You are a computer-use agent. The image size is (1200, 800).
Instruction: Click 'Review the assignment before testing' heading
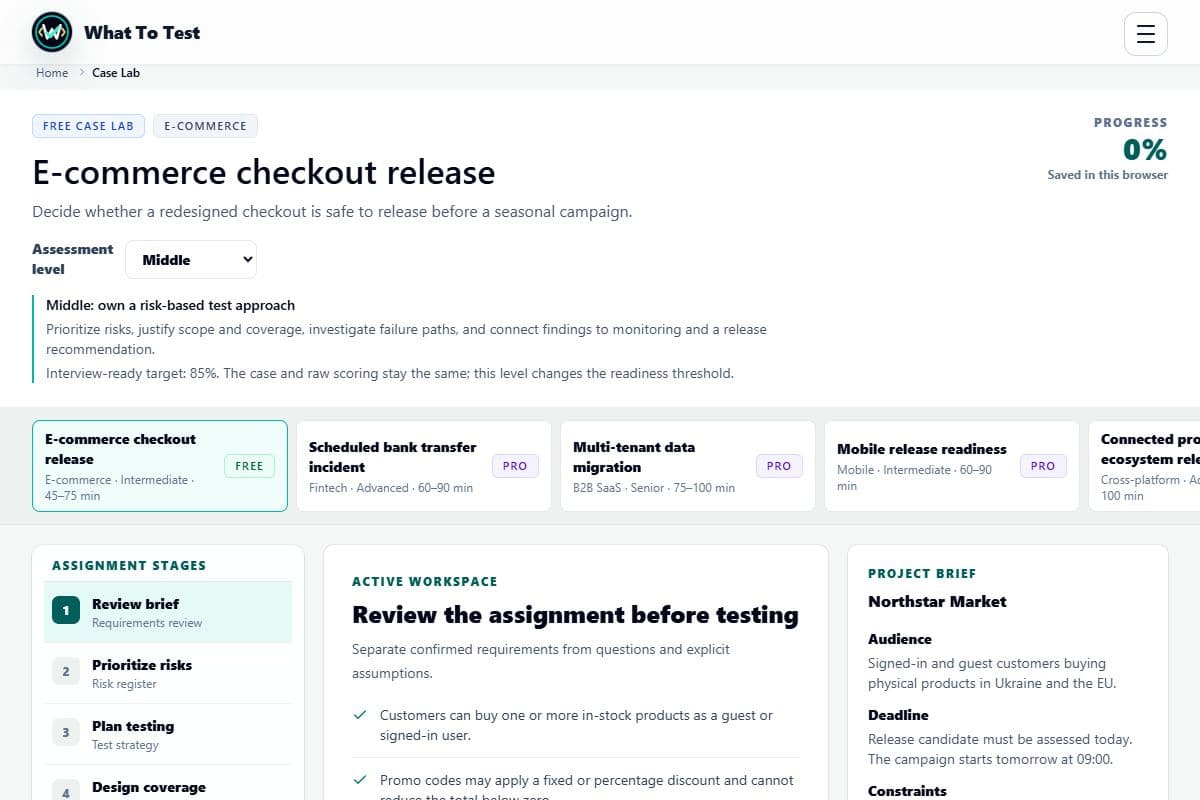pos(575,615)
